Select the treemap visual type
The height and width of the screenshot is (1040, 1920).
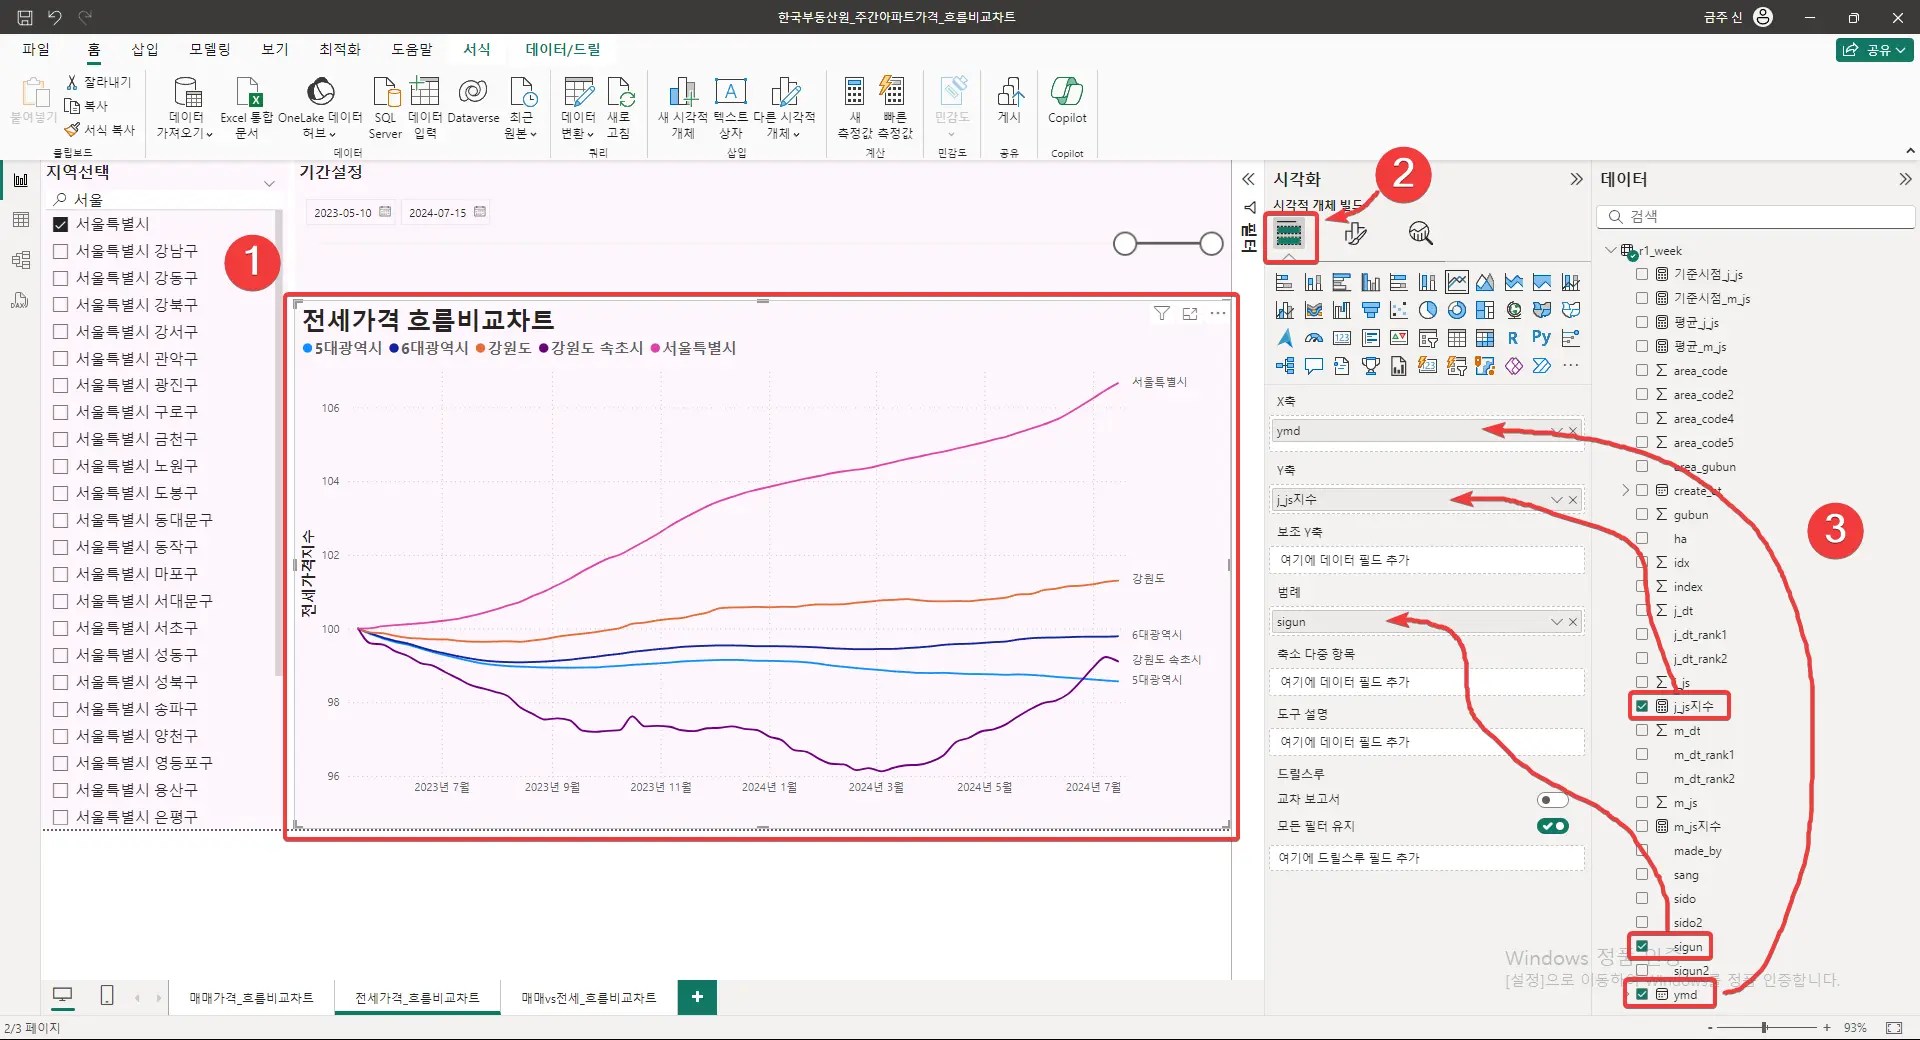pos(1485,310)
